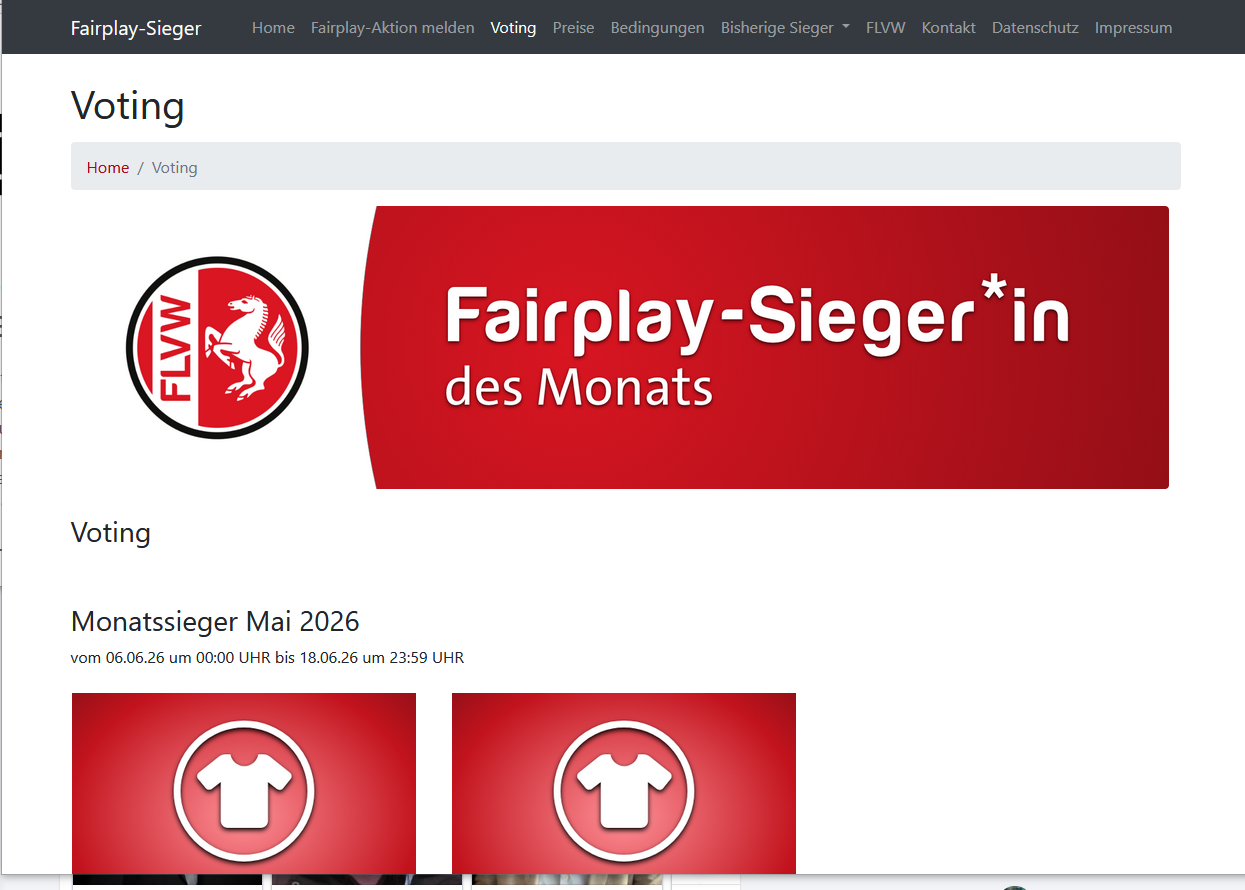Expand the Bisherige Sieger dropdown

click(785, 28)
